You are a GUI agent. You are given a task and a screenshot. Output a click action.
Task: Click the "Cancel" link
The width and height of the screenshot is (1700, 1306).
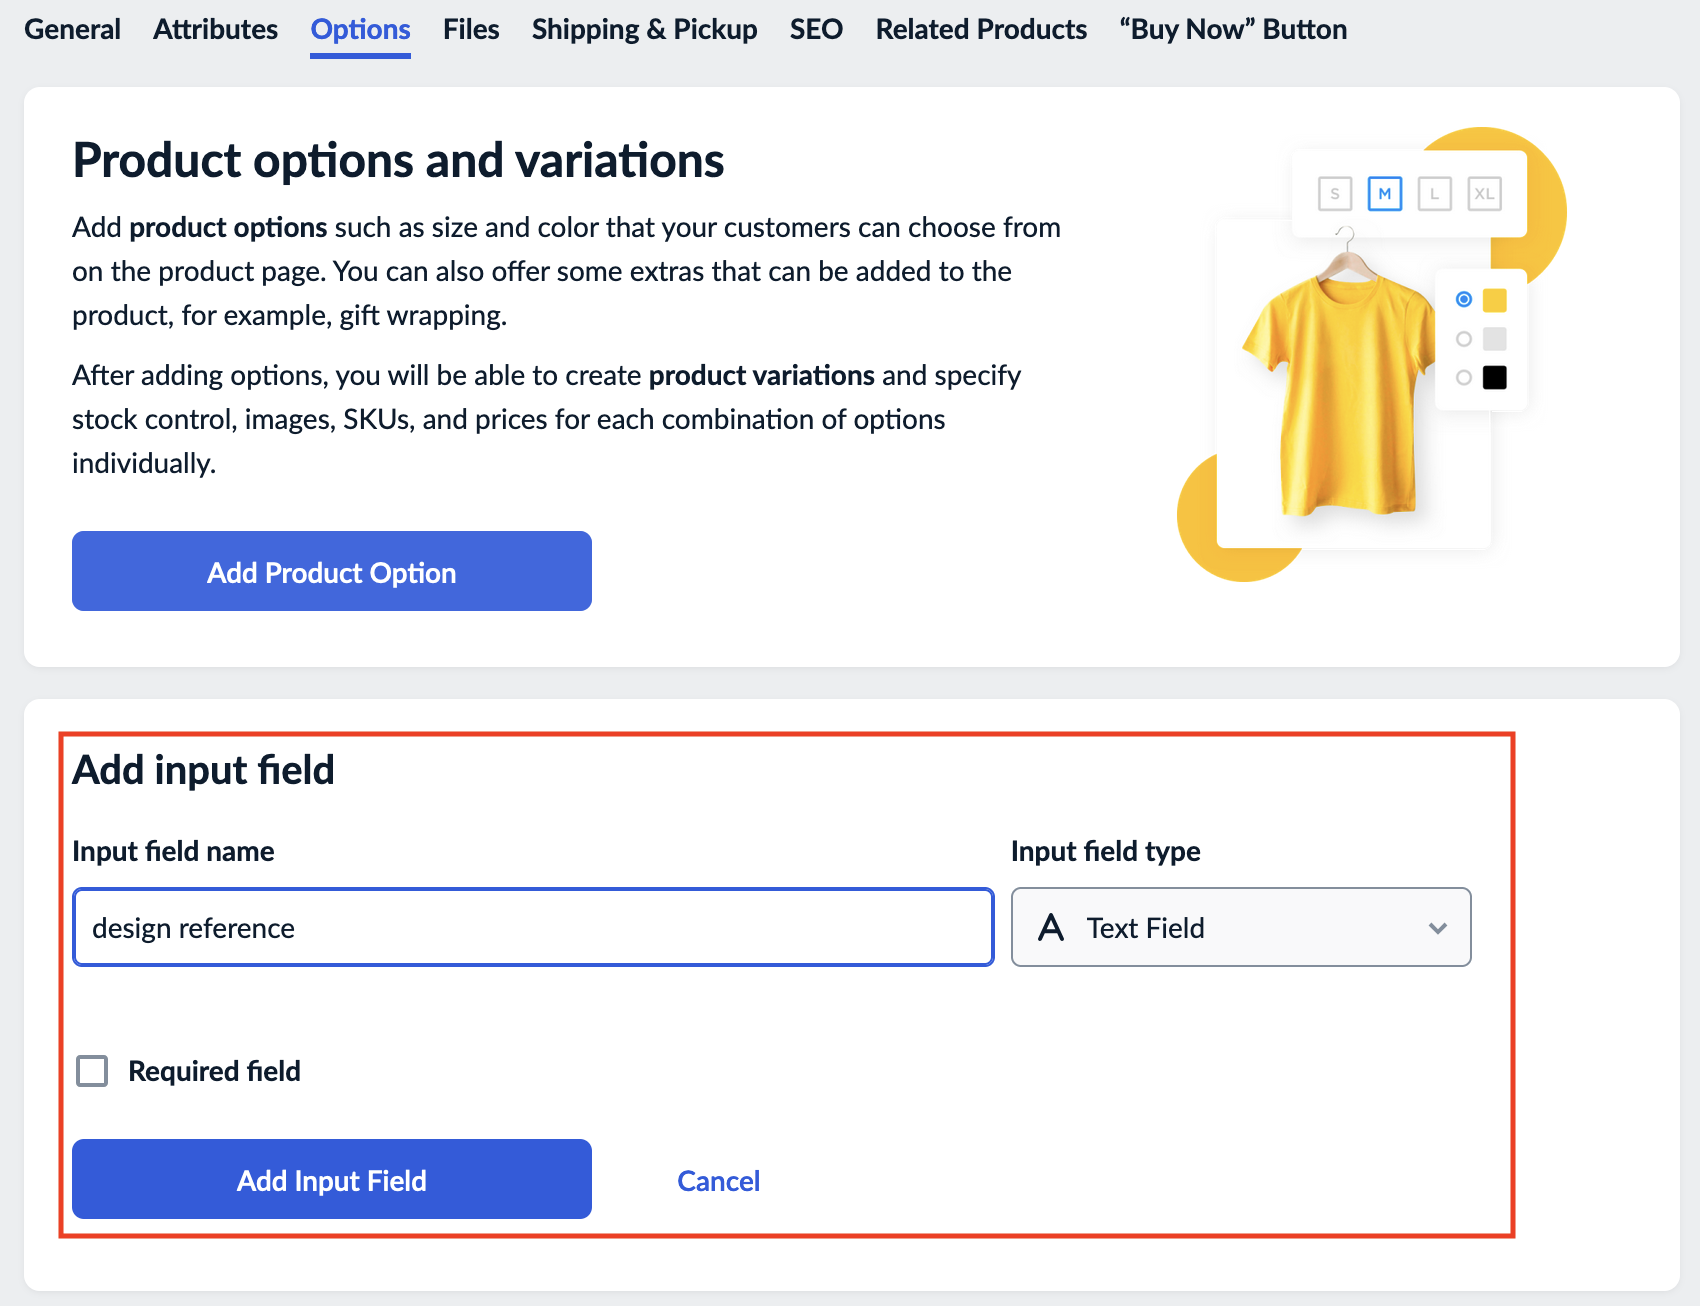click(x=718, y=1180)
